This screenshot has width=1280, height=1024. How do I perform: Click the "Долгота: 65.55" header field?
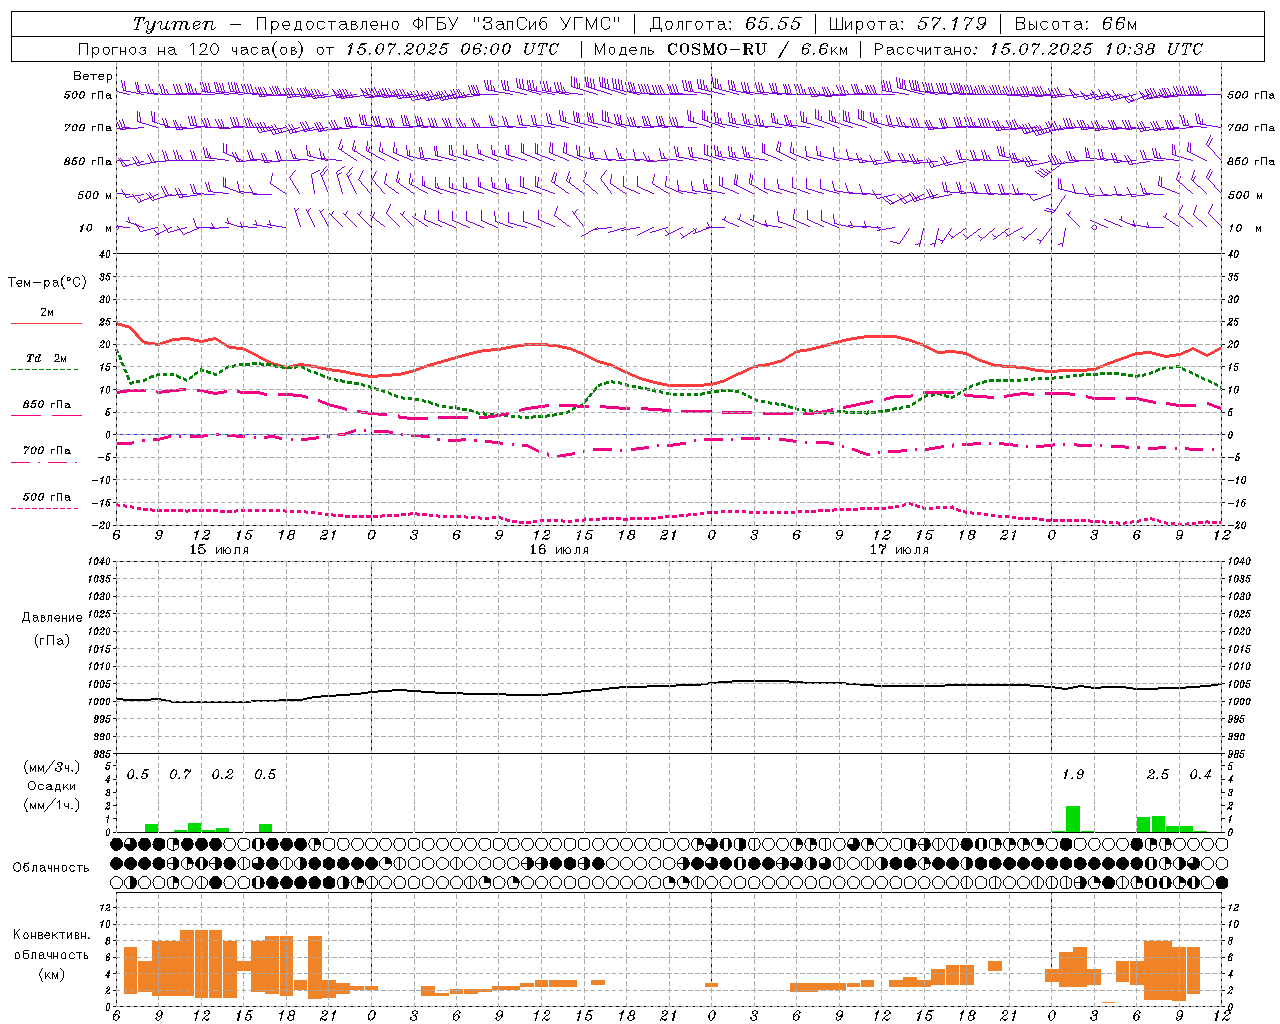[x=725, y=24]
